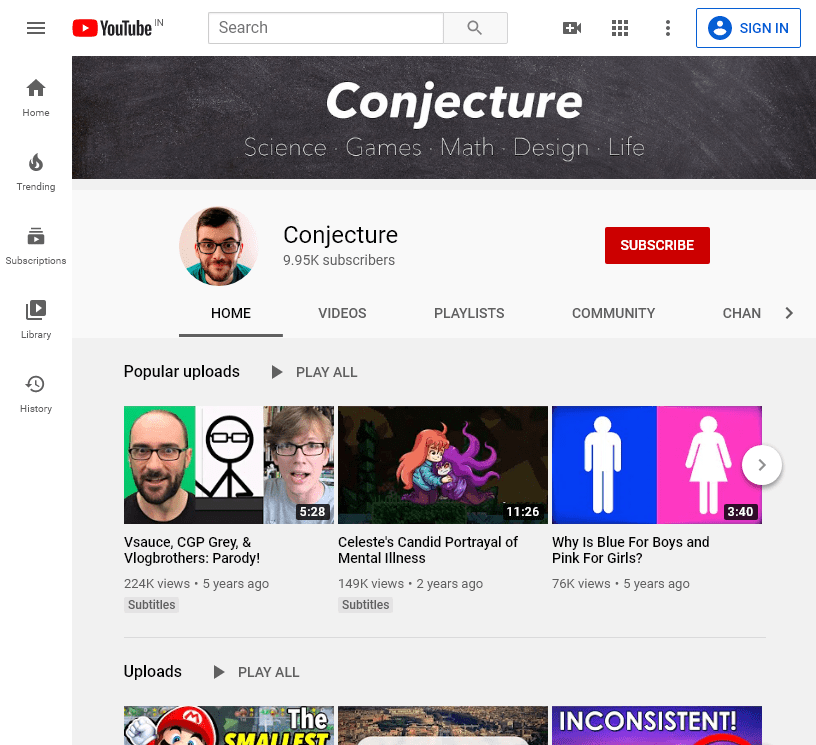This screenshot has width=816, height=745.
Task: Switch to the PLAYLISTS tab
Action: [x=469, y=313]
